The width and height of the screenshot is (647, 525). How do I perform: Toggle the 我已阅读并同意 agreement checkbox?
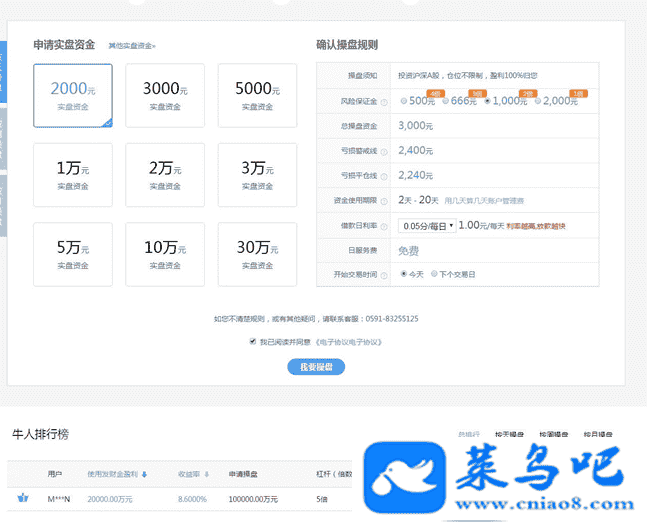[252, 341]
